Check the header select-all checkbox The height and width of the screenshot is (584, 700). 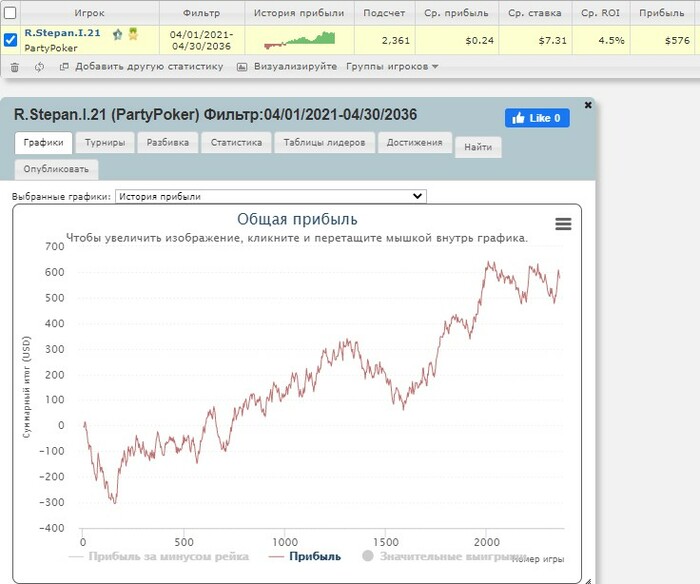tap(10, 13)
